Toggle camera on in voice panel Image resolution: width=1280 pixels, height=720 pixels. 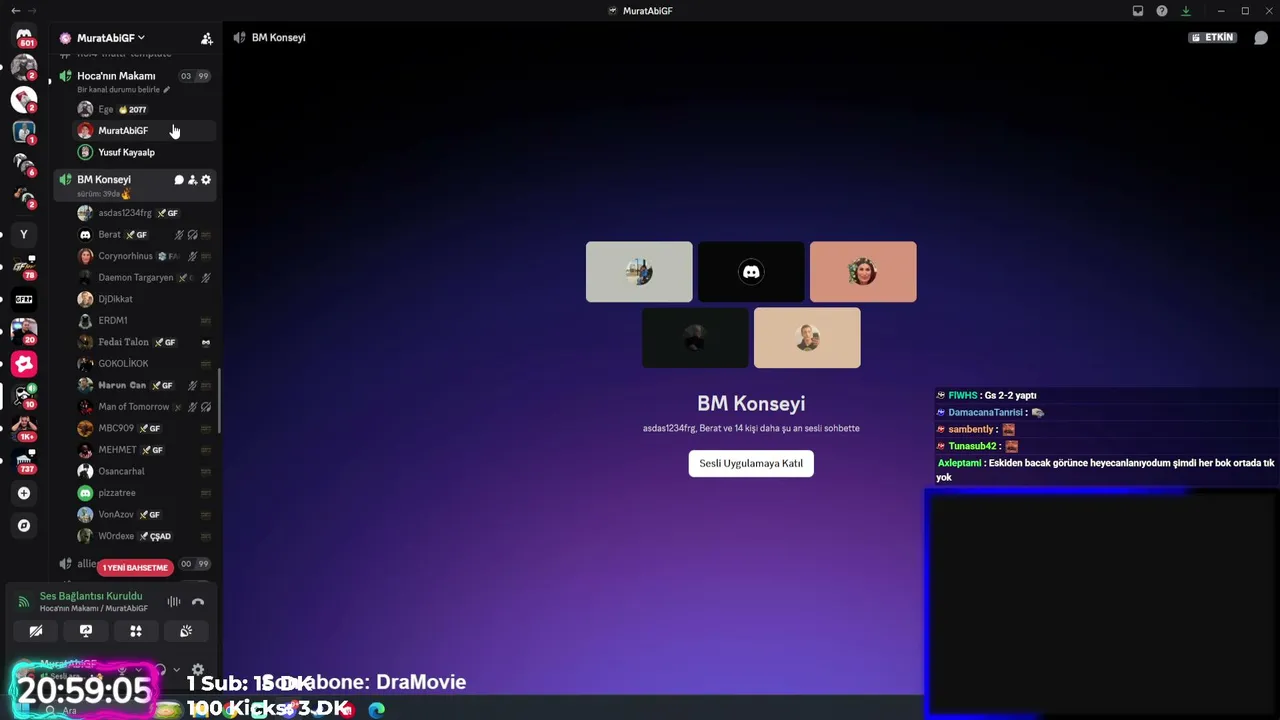36,631
